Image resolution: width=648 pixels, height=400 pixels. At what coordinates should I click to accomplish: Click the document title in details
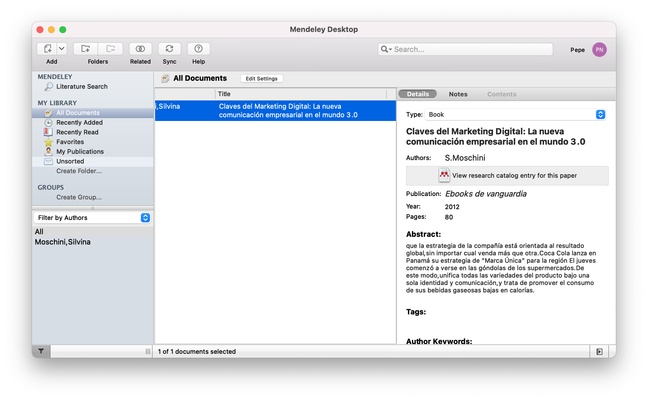496,136
